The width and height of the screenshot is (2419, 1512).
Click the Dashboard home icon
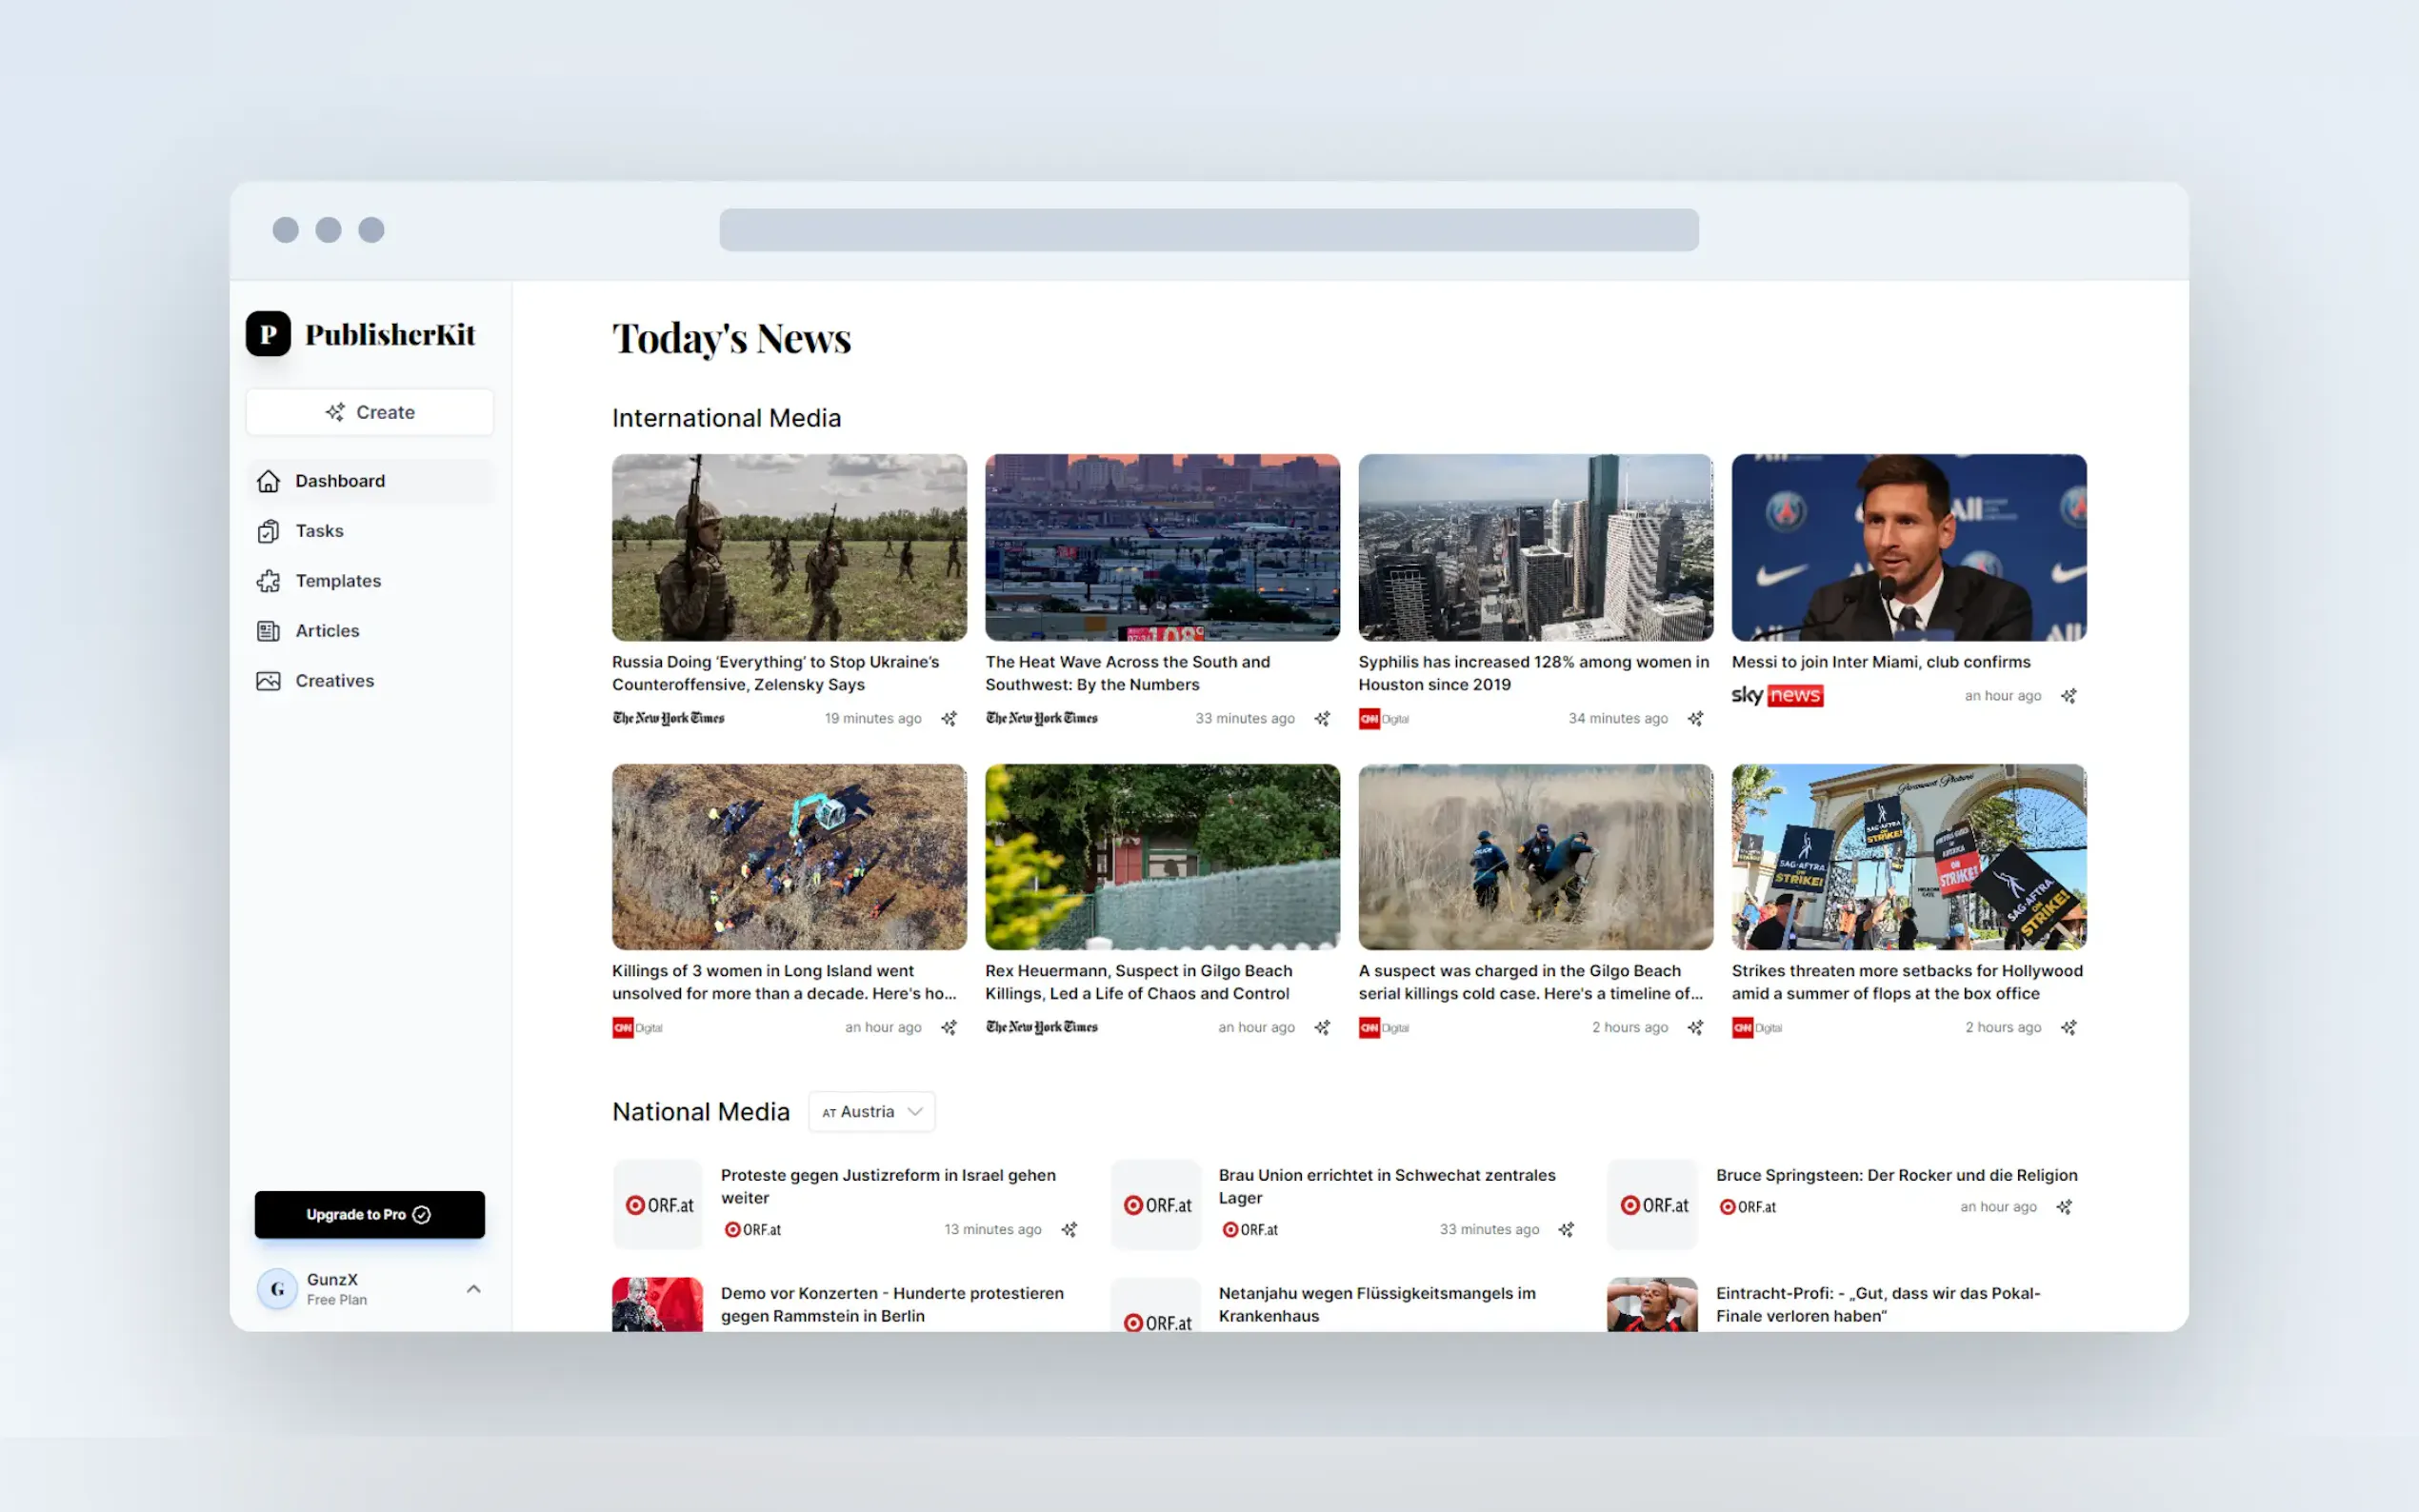(x=268, y=481)
